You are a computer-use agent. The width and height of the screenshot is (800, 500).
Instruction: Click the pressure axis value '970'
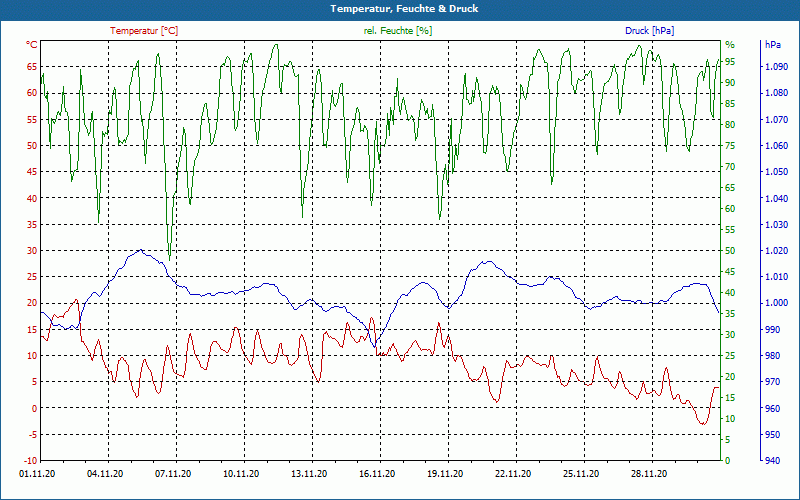772,382
